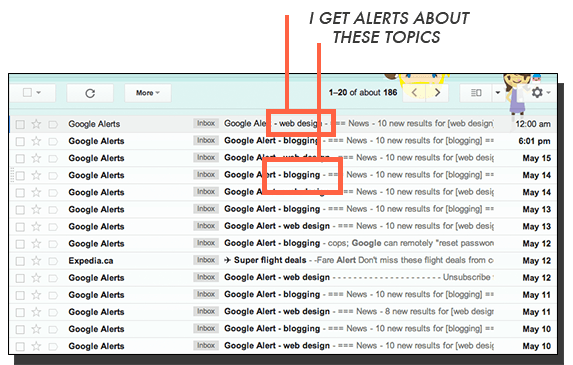Screen dimensions: 573x365
Task: Click Inbox label on 6:01 pm alert
Action: tap(206, 140)
